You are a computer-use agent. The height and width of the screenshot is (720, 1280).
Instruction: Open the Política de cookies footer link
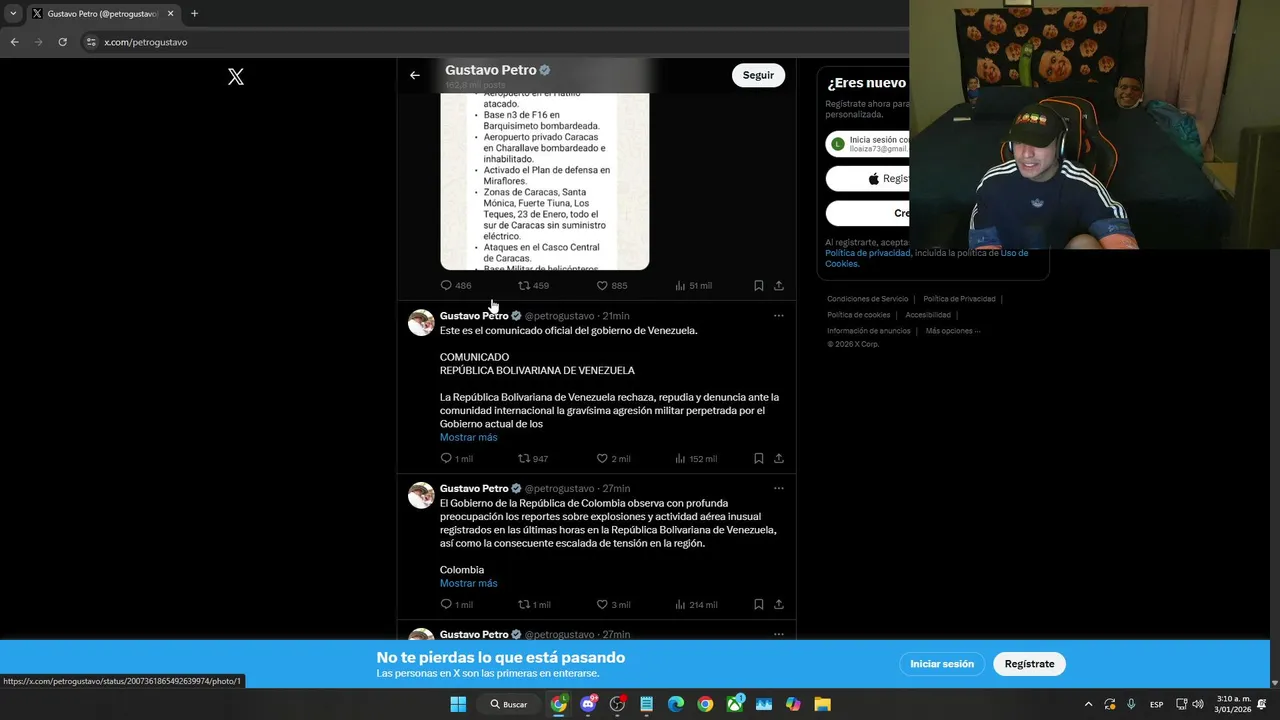858,315
